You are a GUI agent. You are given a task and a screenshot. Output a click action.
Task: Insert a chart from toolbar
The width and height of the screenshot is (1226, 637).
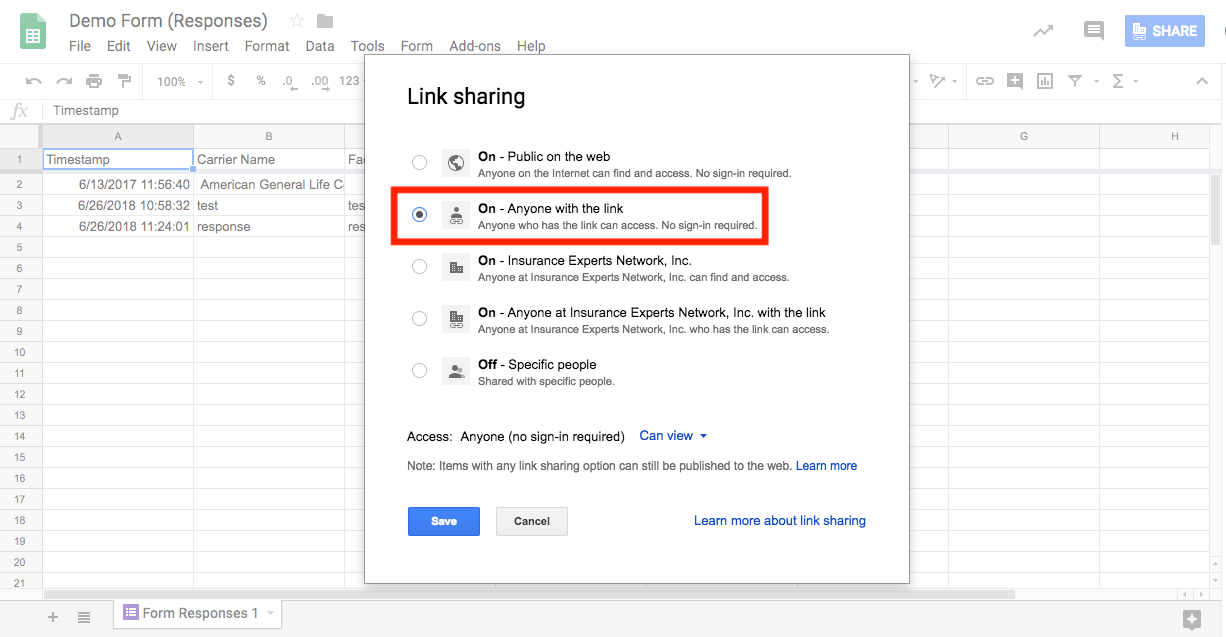pos(1045,81)
